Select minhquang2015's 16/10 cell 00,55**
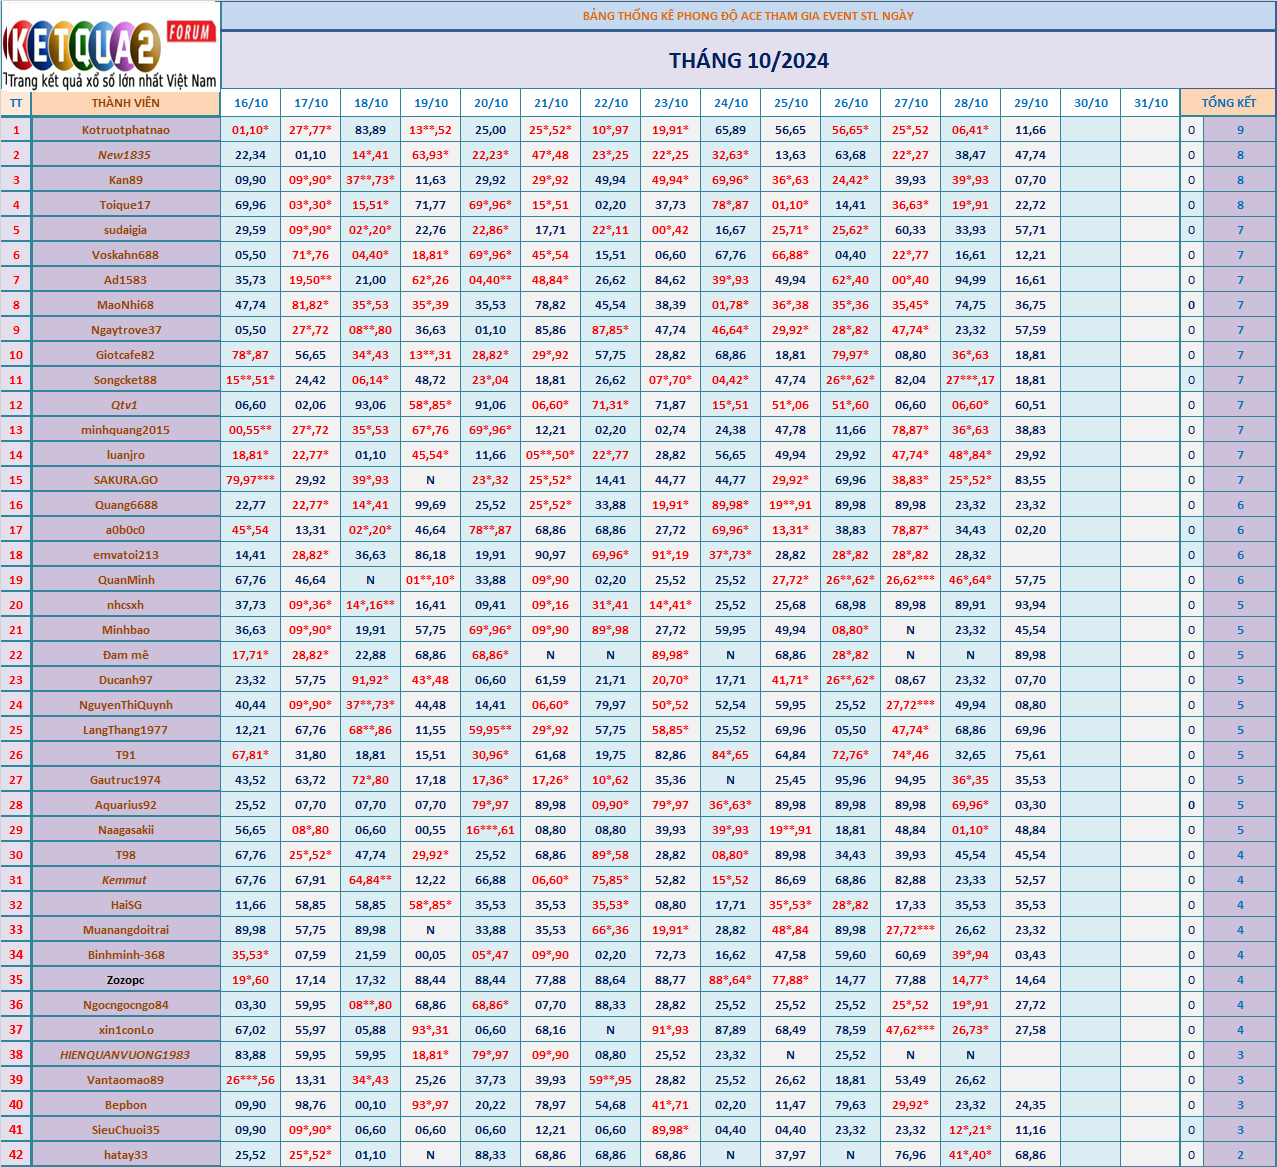Screen dimensions: 1277x1167 tap(251, 430)
